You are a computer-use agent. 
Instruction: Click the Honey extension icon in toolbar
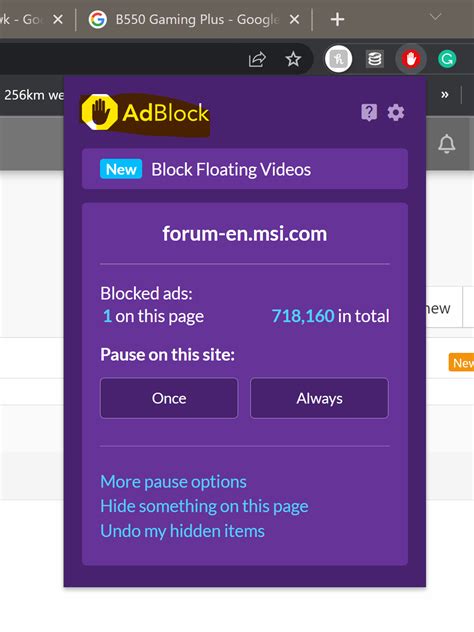pos(339,59)
